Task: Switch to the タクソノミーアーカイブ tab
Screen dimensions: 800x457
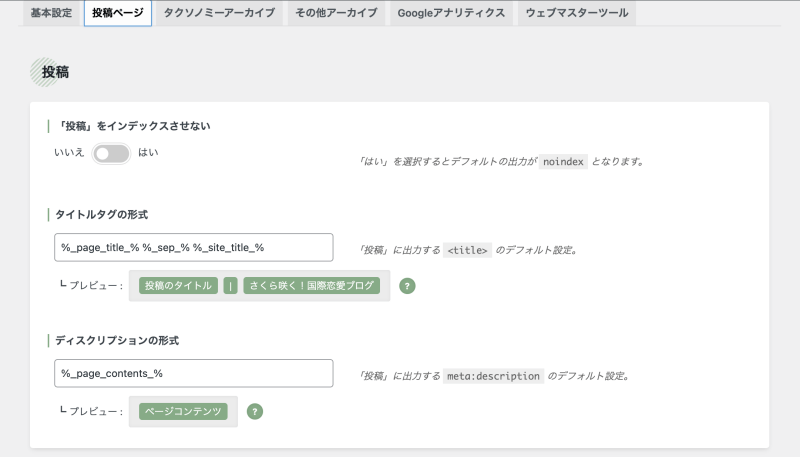Action: point(219,13)
